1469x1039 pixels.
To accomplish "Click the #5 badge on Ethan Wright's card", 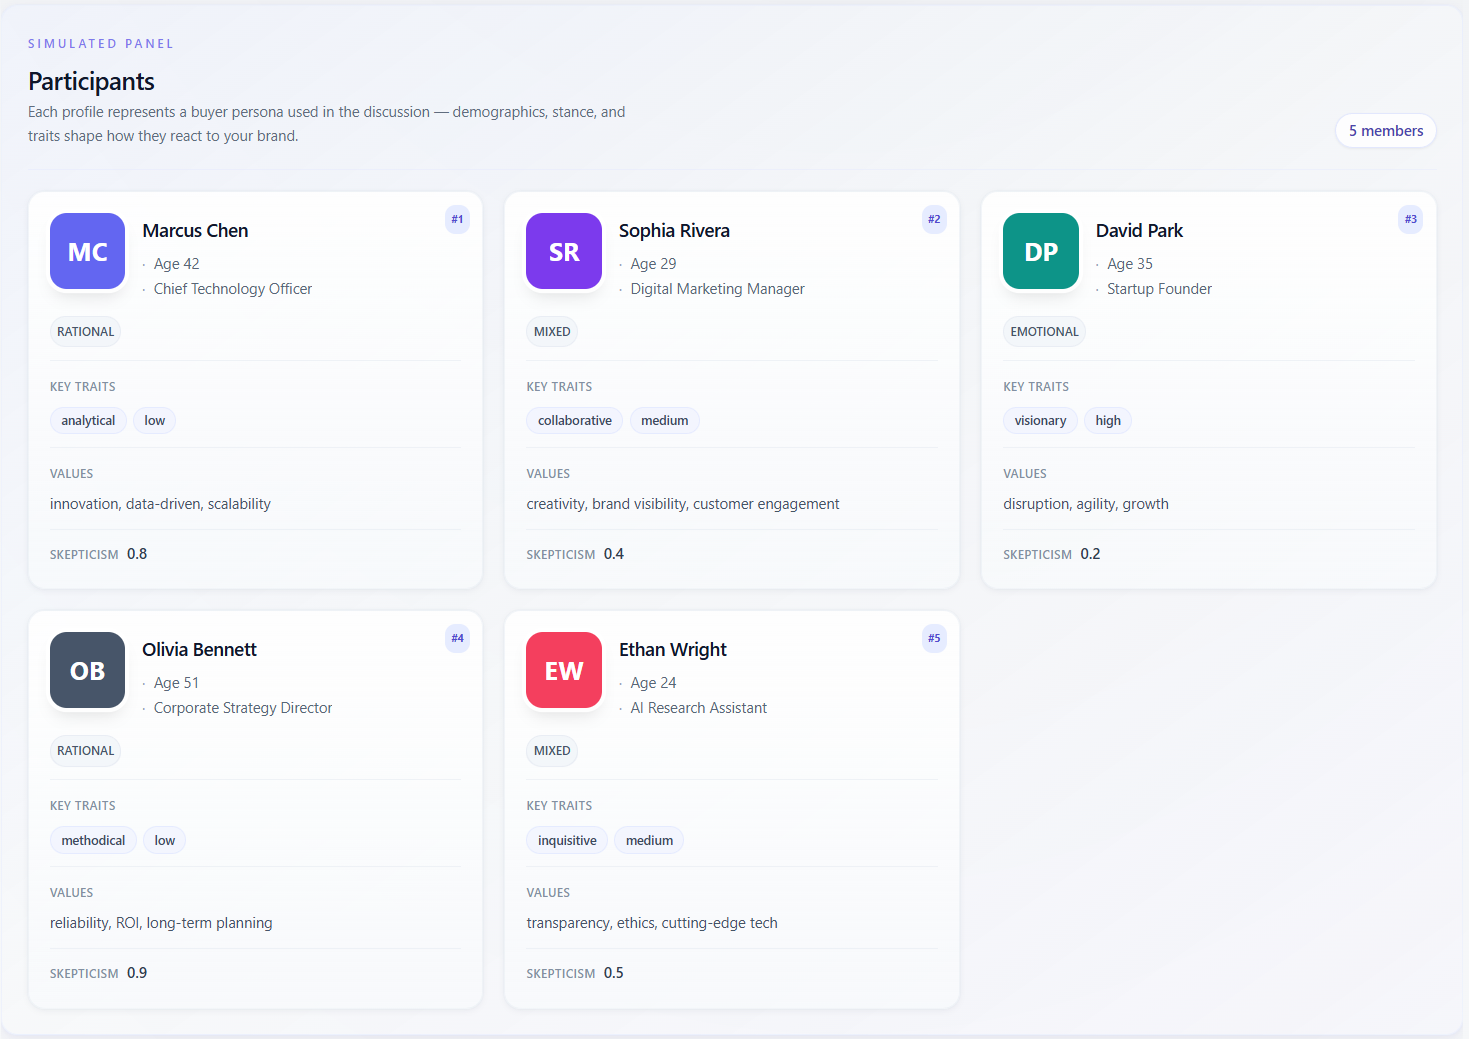I will pos(934,638).
